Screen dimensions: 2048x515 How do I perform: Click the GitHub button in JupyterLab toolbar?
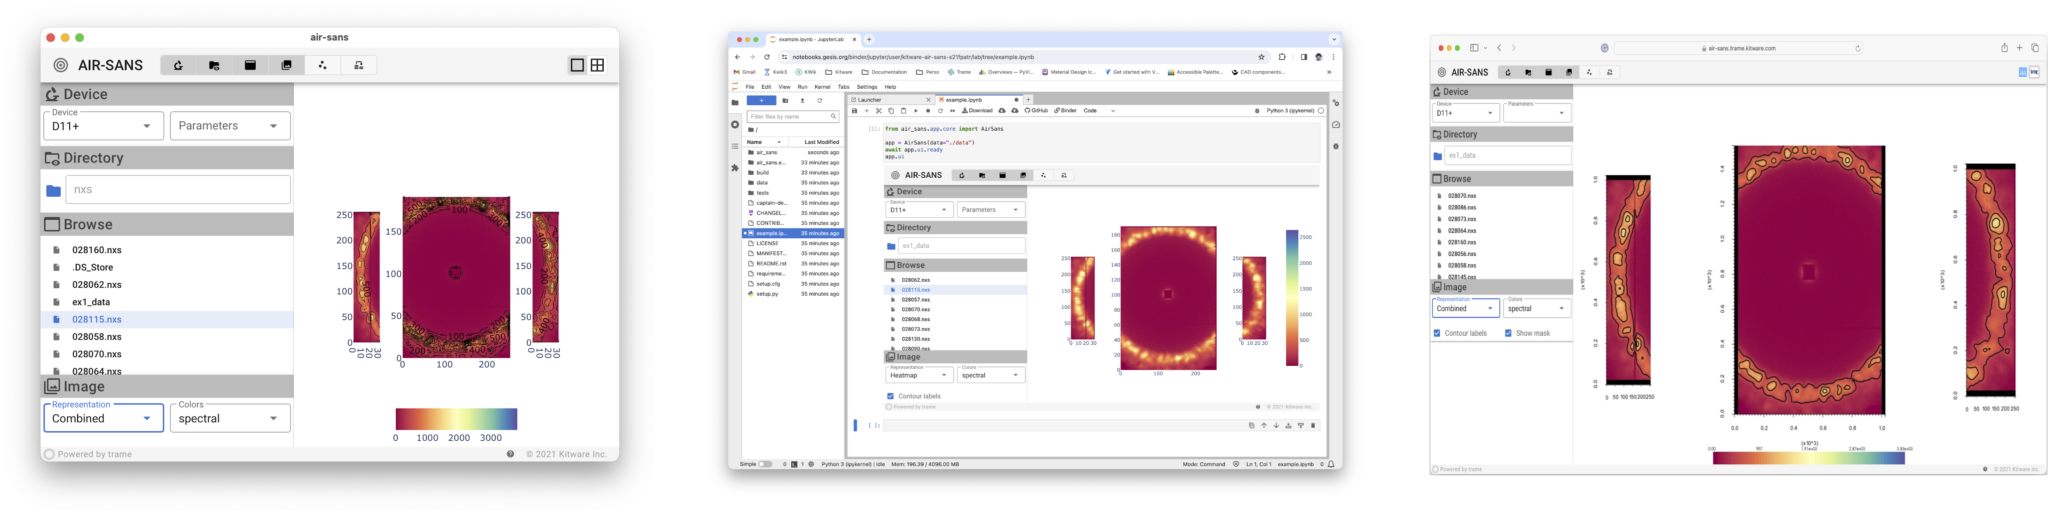(1036, 110)
